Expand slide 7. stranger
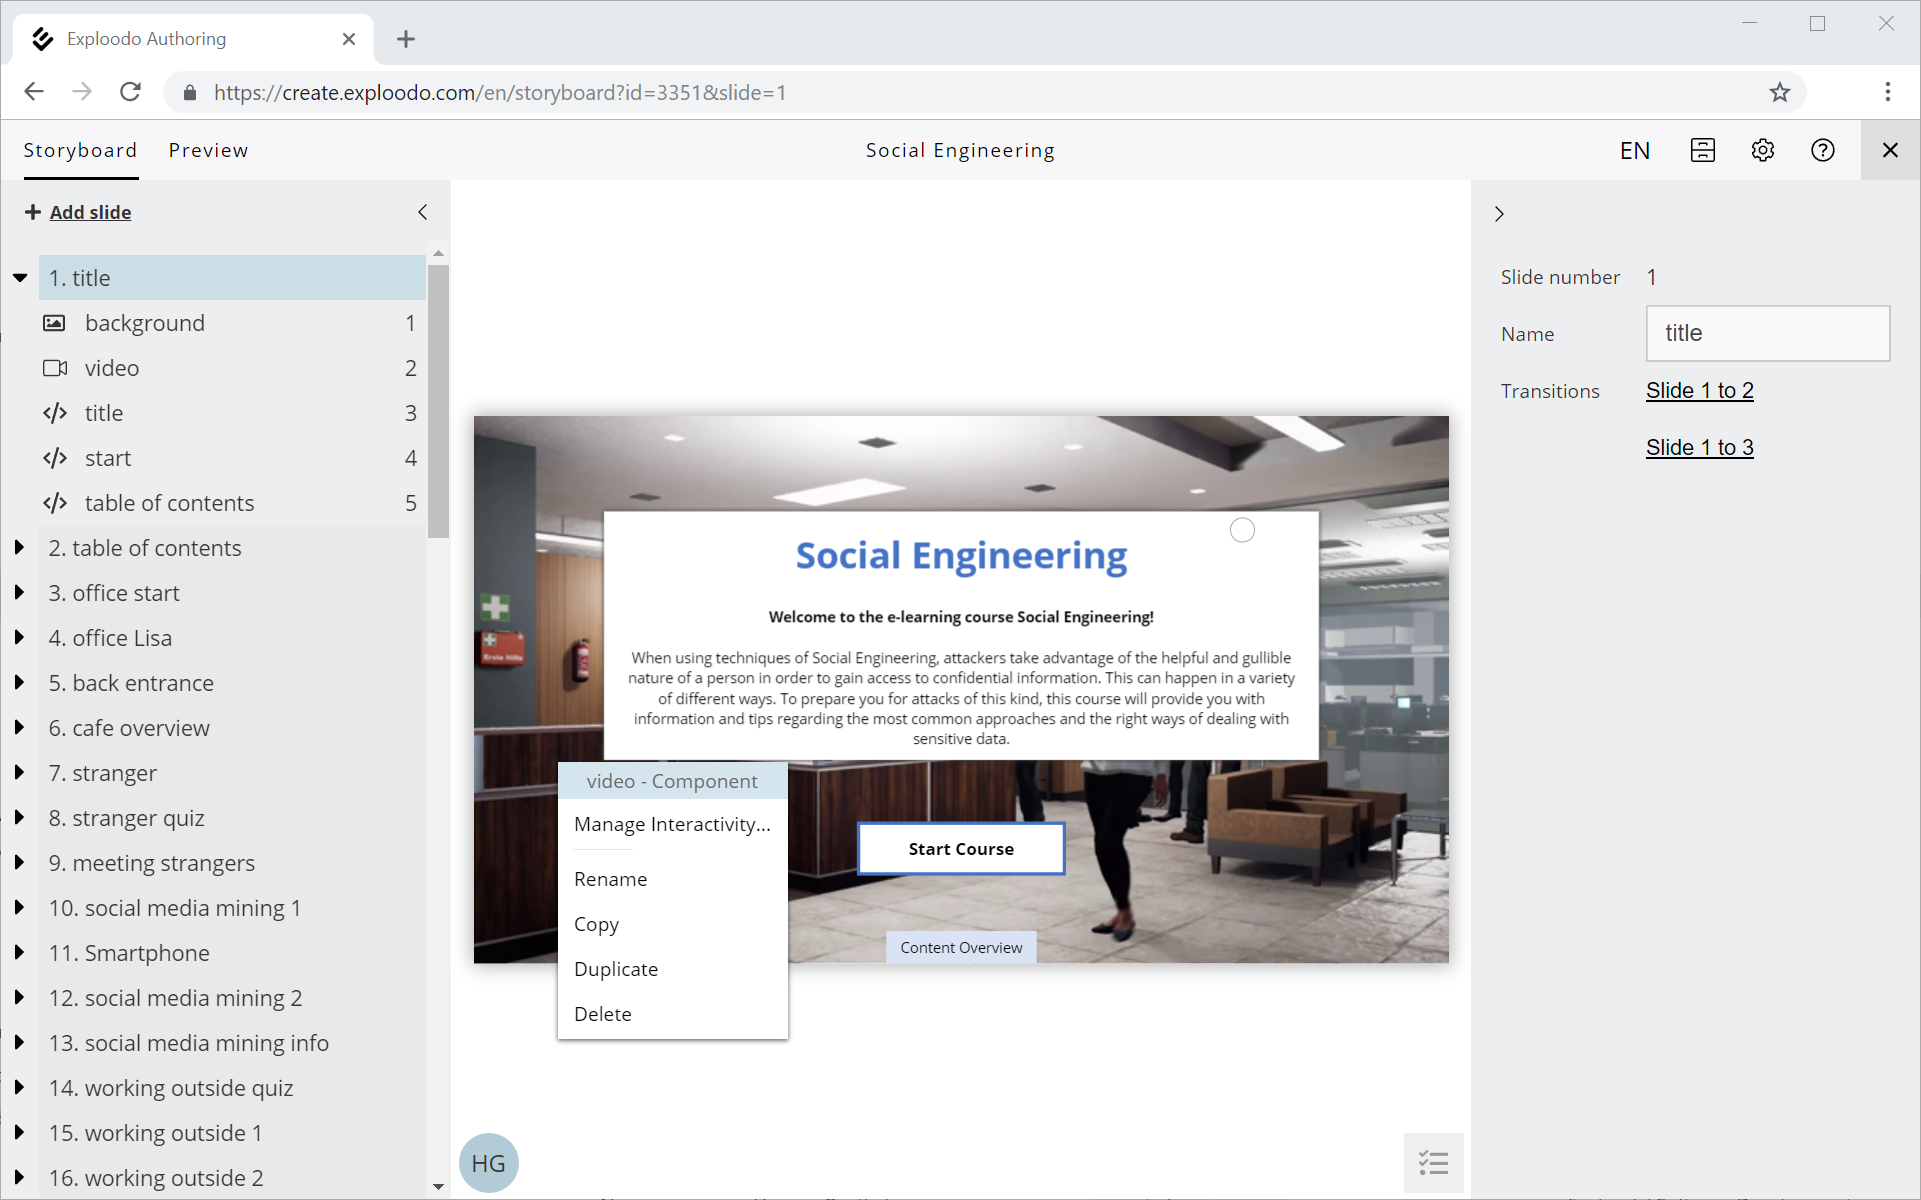The height and width of the screenshot is (1200, 1921). click(19, 773)
